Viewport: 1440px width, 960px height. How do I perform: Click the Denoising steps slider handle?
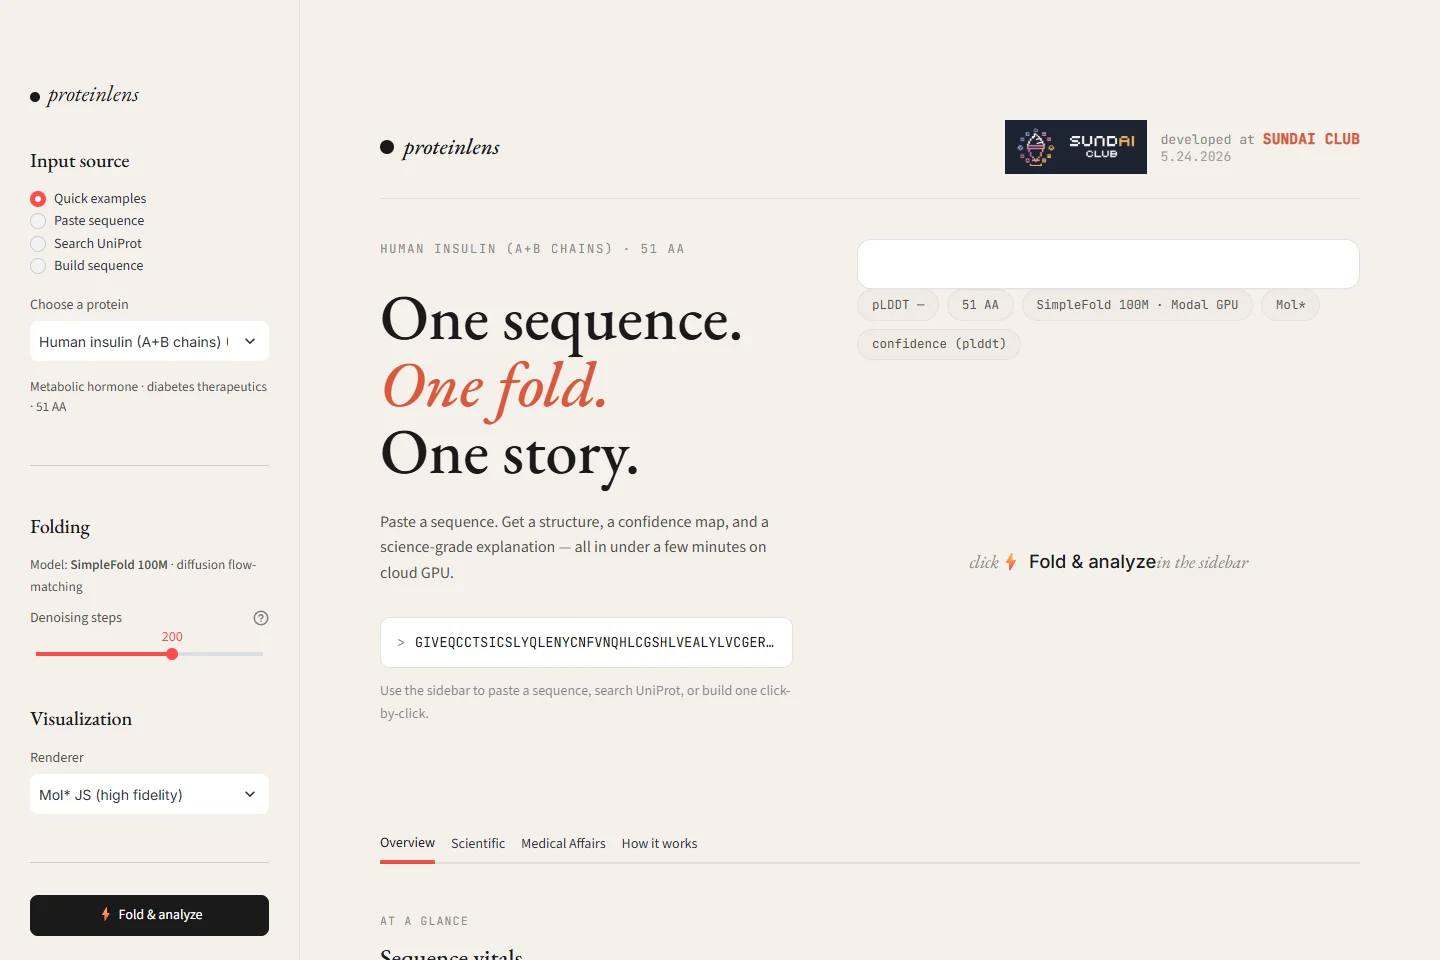coord(172,654)
